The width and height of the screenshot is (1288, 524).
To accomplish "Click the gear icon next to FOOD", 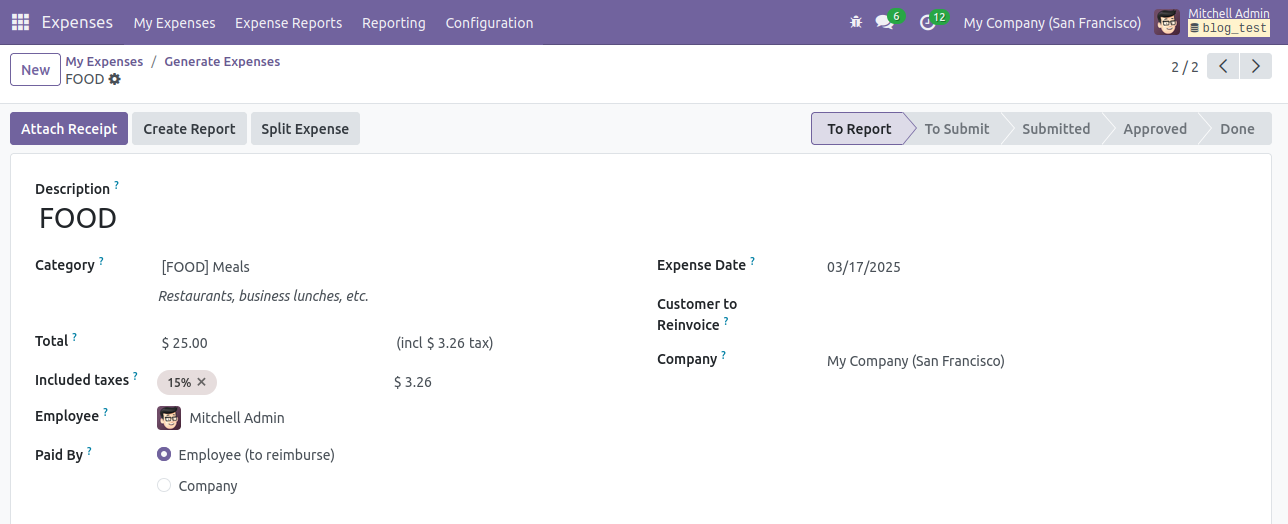I will [x=114, y=79].
